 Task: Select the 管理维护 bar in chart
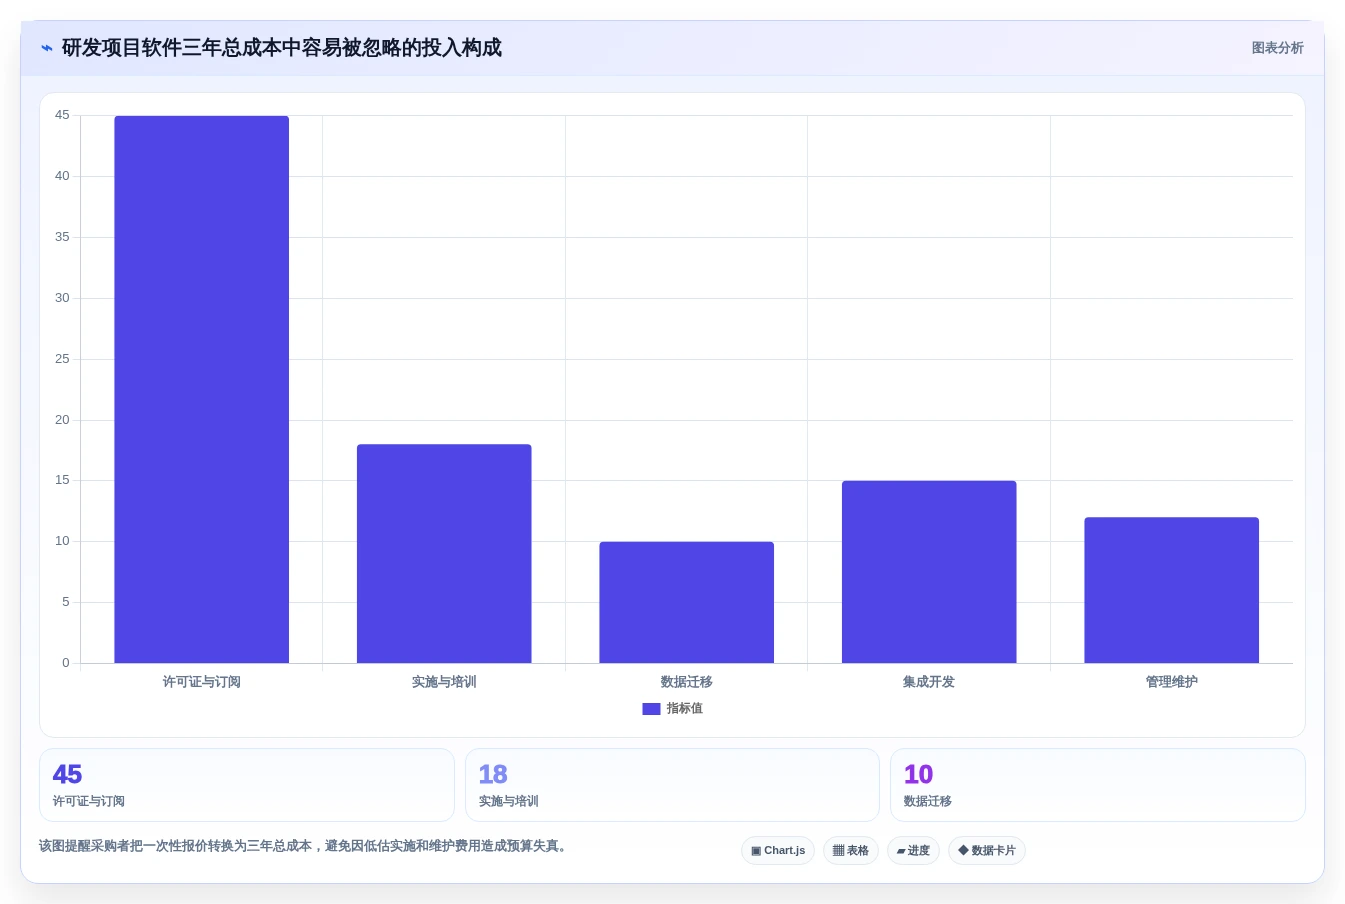pos(1172,590)
